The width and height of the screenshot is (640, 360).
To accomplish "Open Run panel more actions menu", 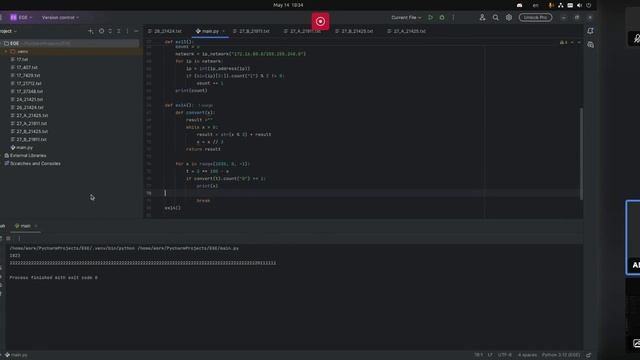I will click(x=19, y=238).
